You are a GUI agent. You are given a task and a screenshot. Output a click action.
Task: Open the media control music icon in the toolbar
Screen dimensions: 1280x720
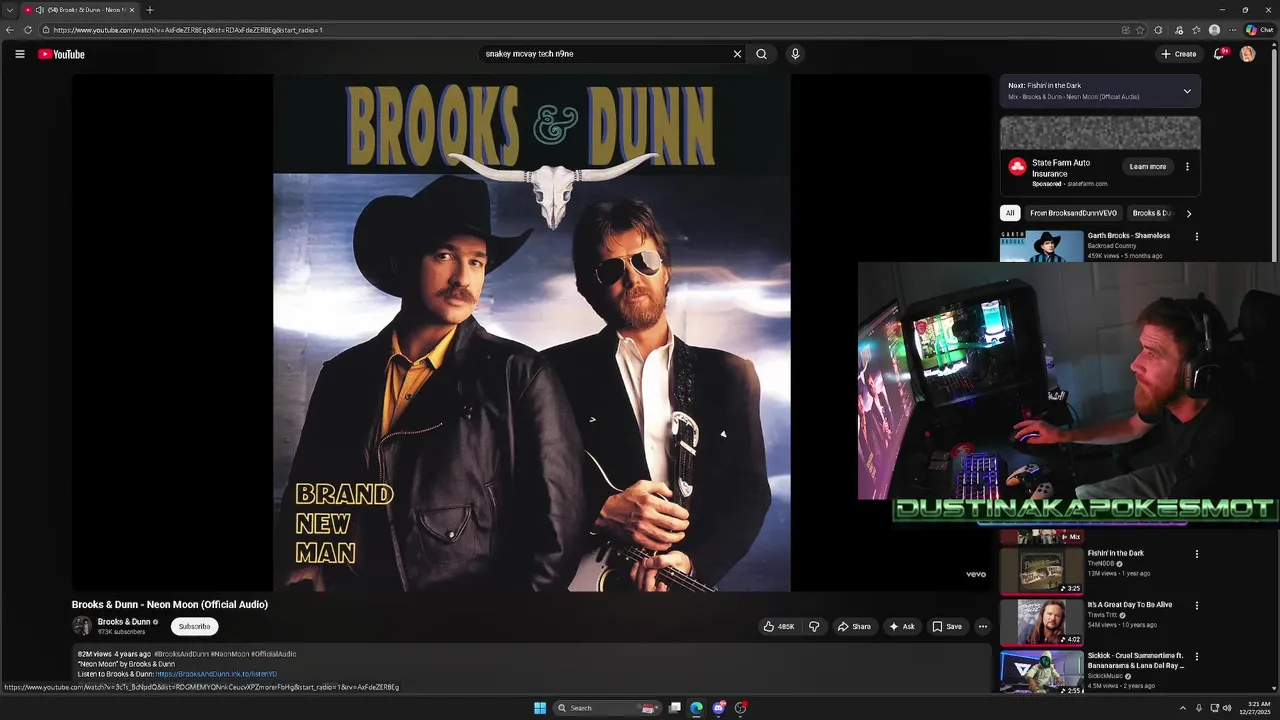click(x=1179, y=30)
